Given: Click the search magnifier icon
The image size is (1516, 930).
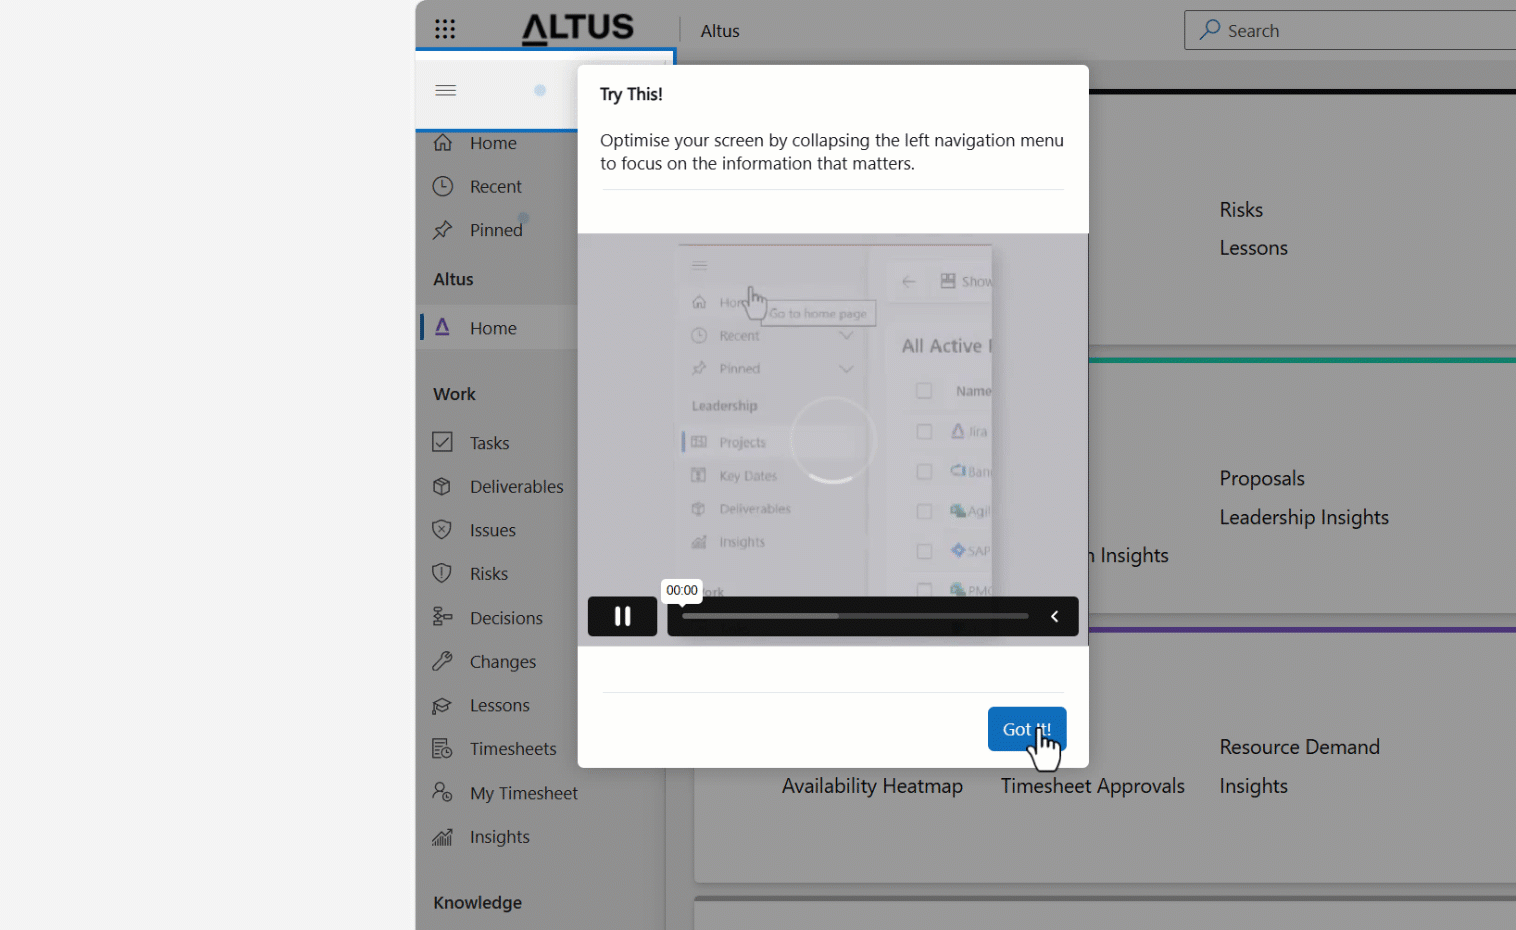Looking at the screenshot, I should click(x=1210, y=30).
